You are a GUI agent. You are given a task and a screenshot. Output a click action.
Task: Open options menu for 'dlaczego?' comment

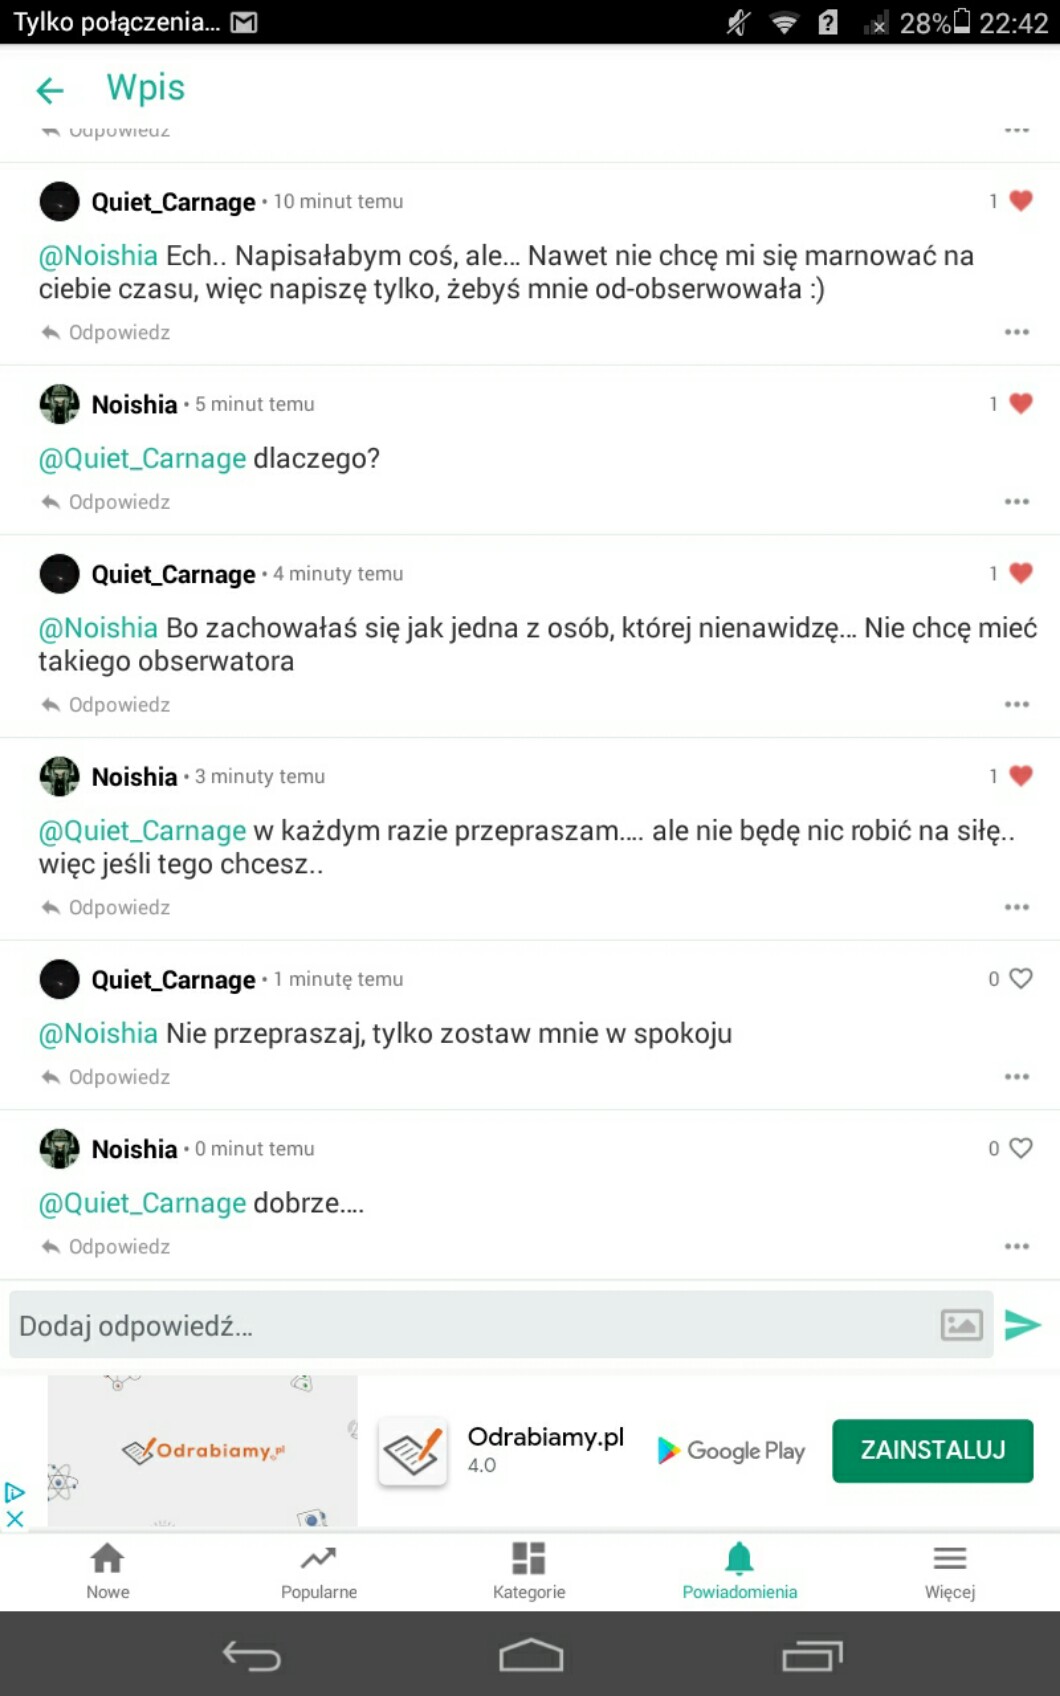[1016, 501]
